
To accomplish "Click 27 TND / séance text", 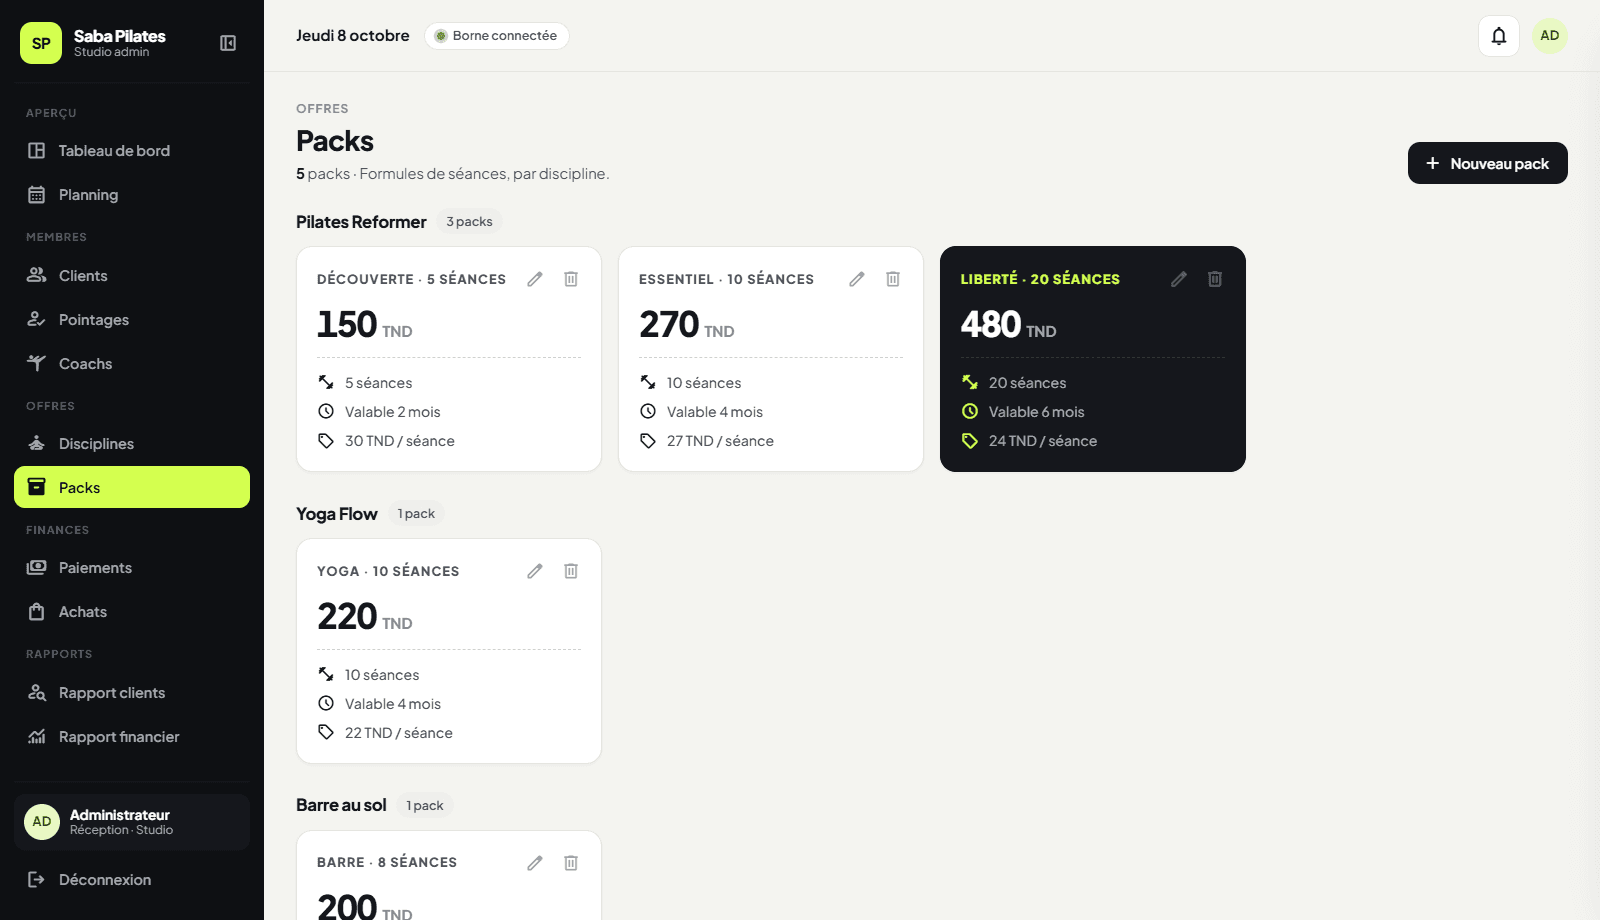I will coord(720,441).
